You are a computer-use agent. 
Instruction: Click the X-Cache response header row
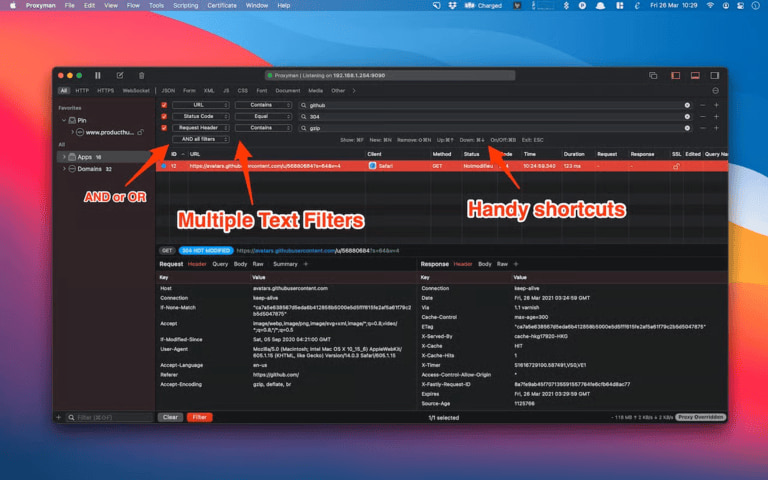(572, 346)
